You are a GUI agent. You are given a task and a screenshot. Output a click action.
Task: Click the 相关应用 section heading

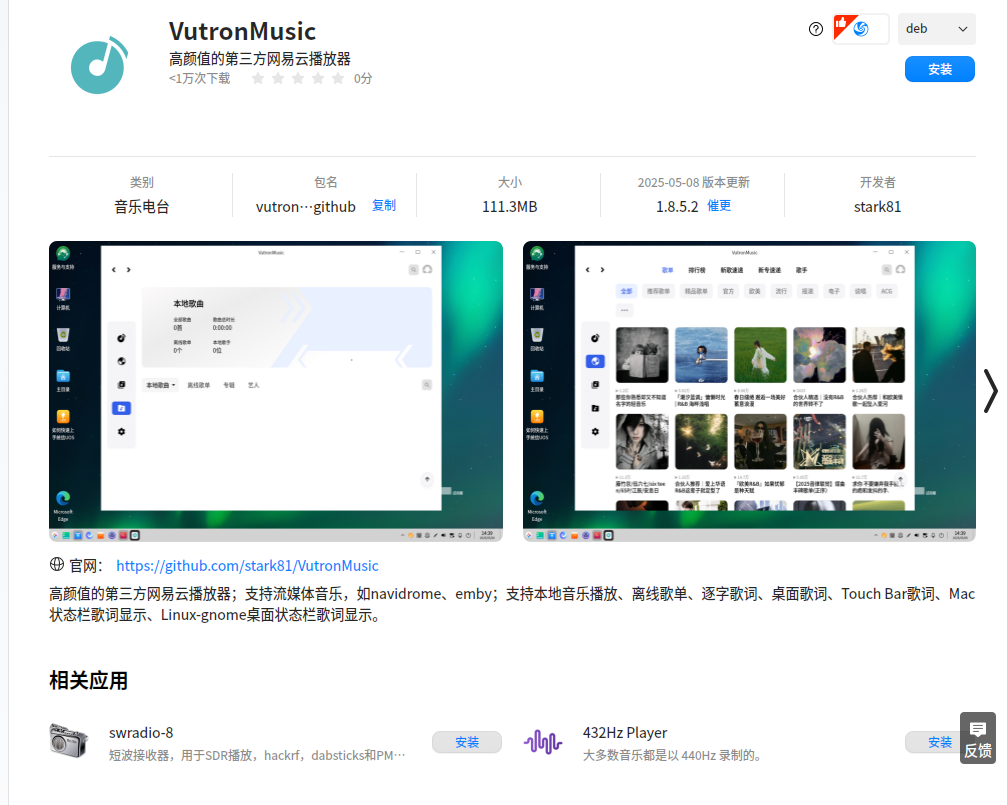point(89,680)
